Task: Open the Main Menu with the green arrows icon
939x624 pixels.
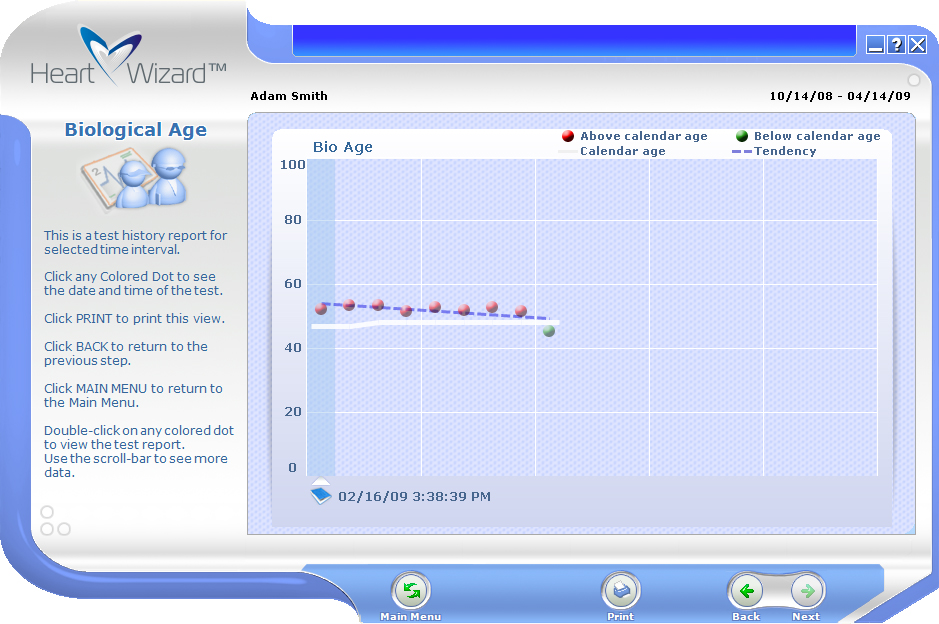Action: 411,591
